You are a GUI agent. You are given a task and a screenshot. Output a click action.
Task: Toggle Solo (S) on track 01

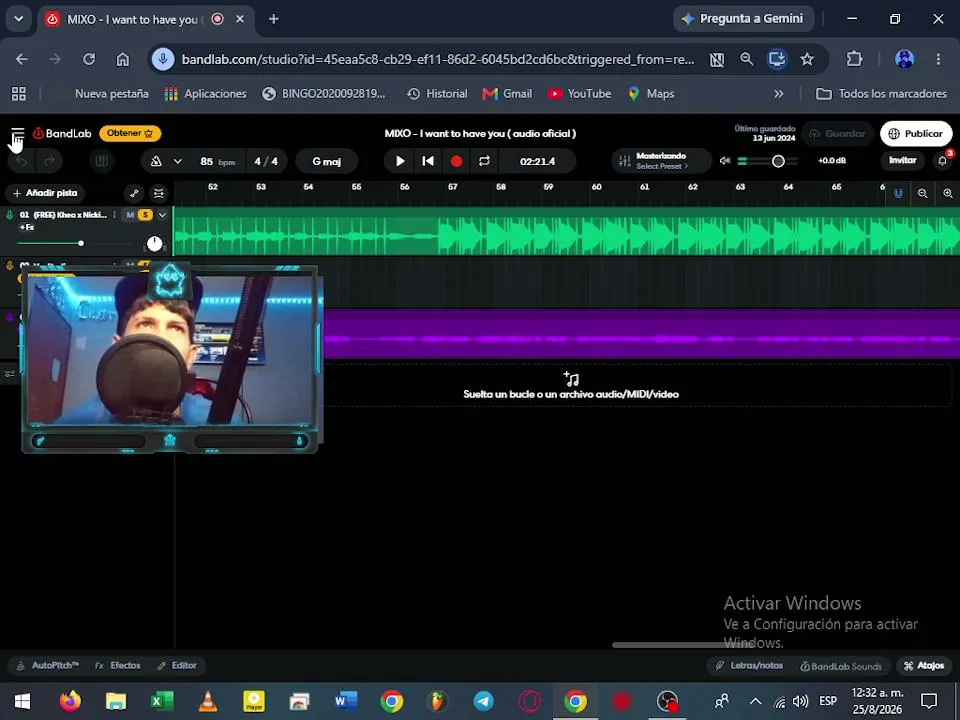145,215
